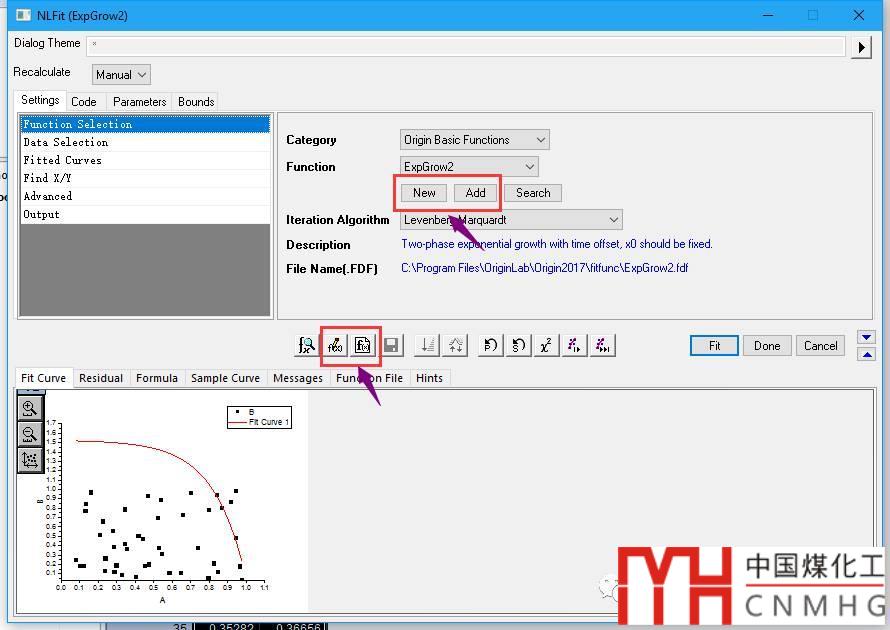The height and width of the screenshot is (630, 890).
Task: Click the chi-square calculation icon
Action: (546, 345)
